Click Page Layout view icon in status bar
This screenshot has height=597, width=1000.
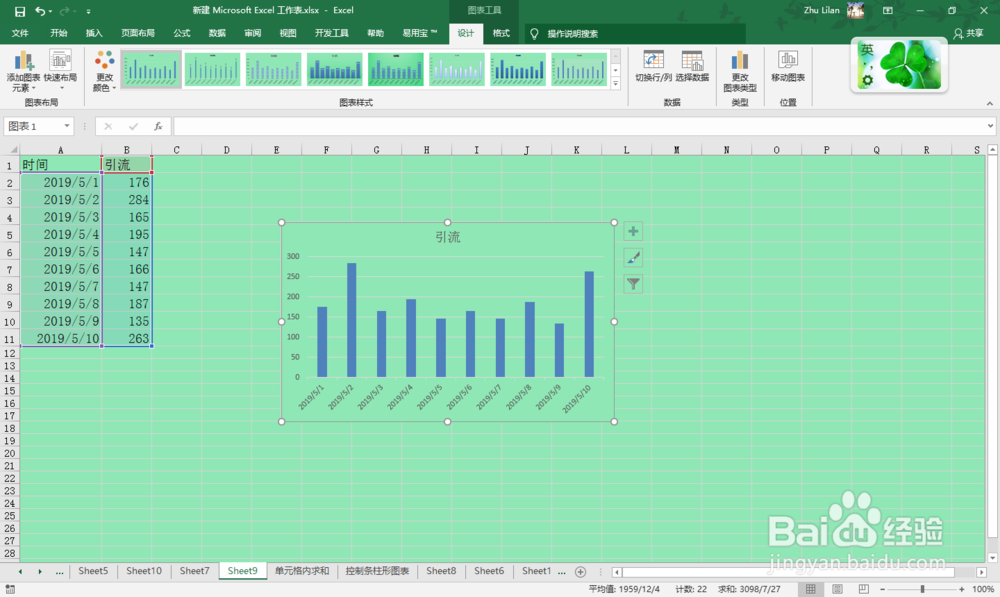pos(837,589)
